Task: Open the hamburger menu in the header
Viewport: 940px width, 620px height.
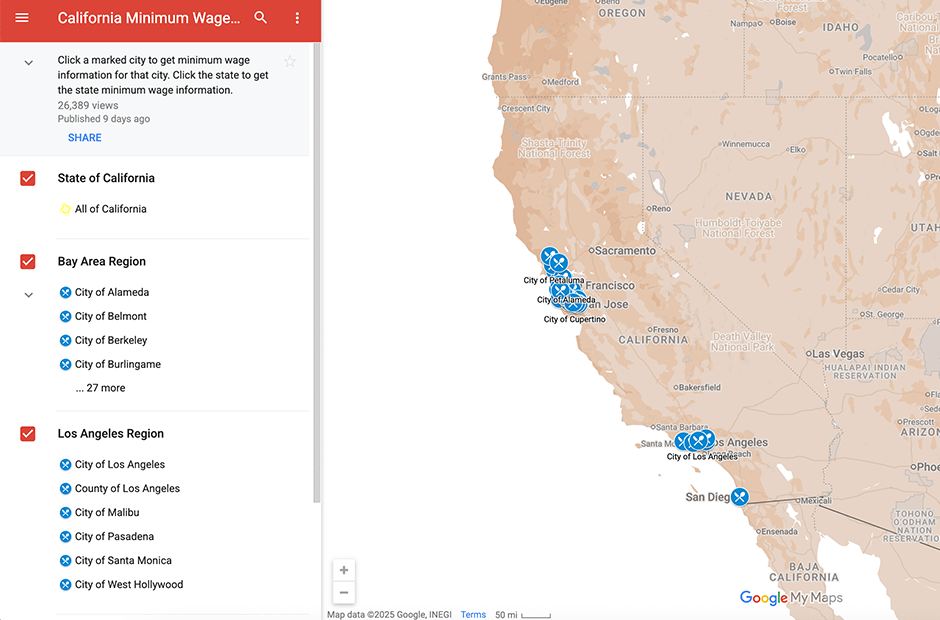Action: point(22,18)
